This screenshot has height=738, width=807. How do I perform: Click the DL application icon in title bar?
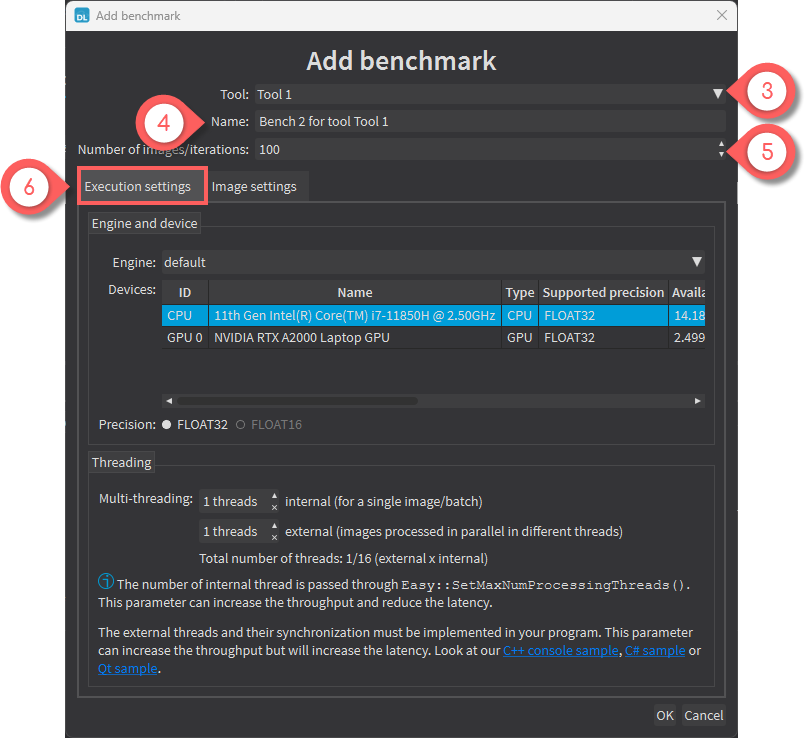coord(82,15)
